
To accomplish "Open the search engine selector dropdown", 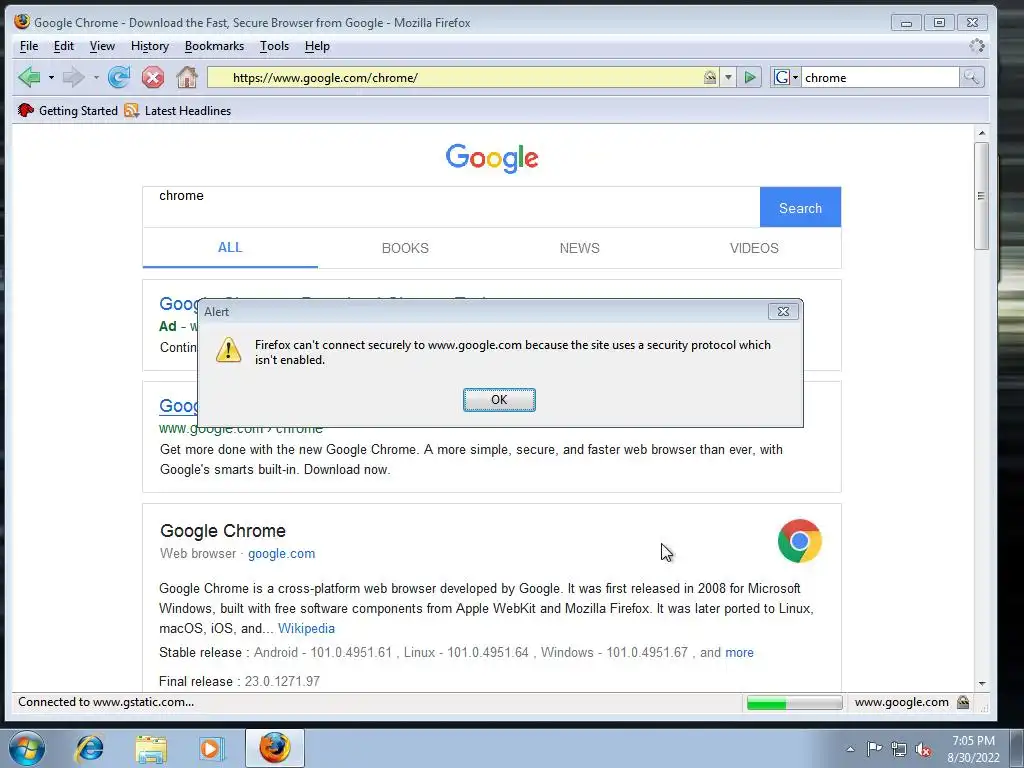I will pos(786,78).
